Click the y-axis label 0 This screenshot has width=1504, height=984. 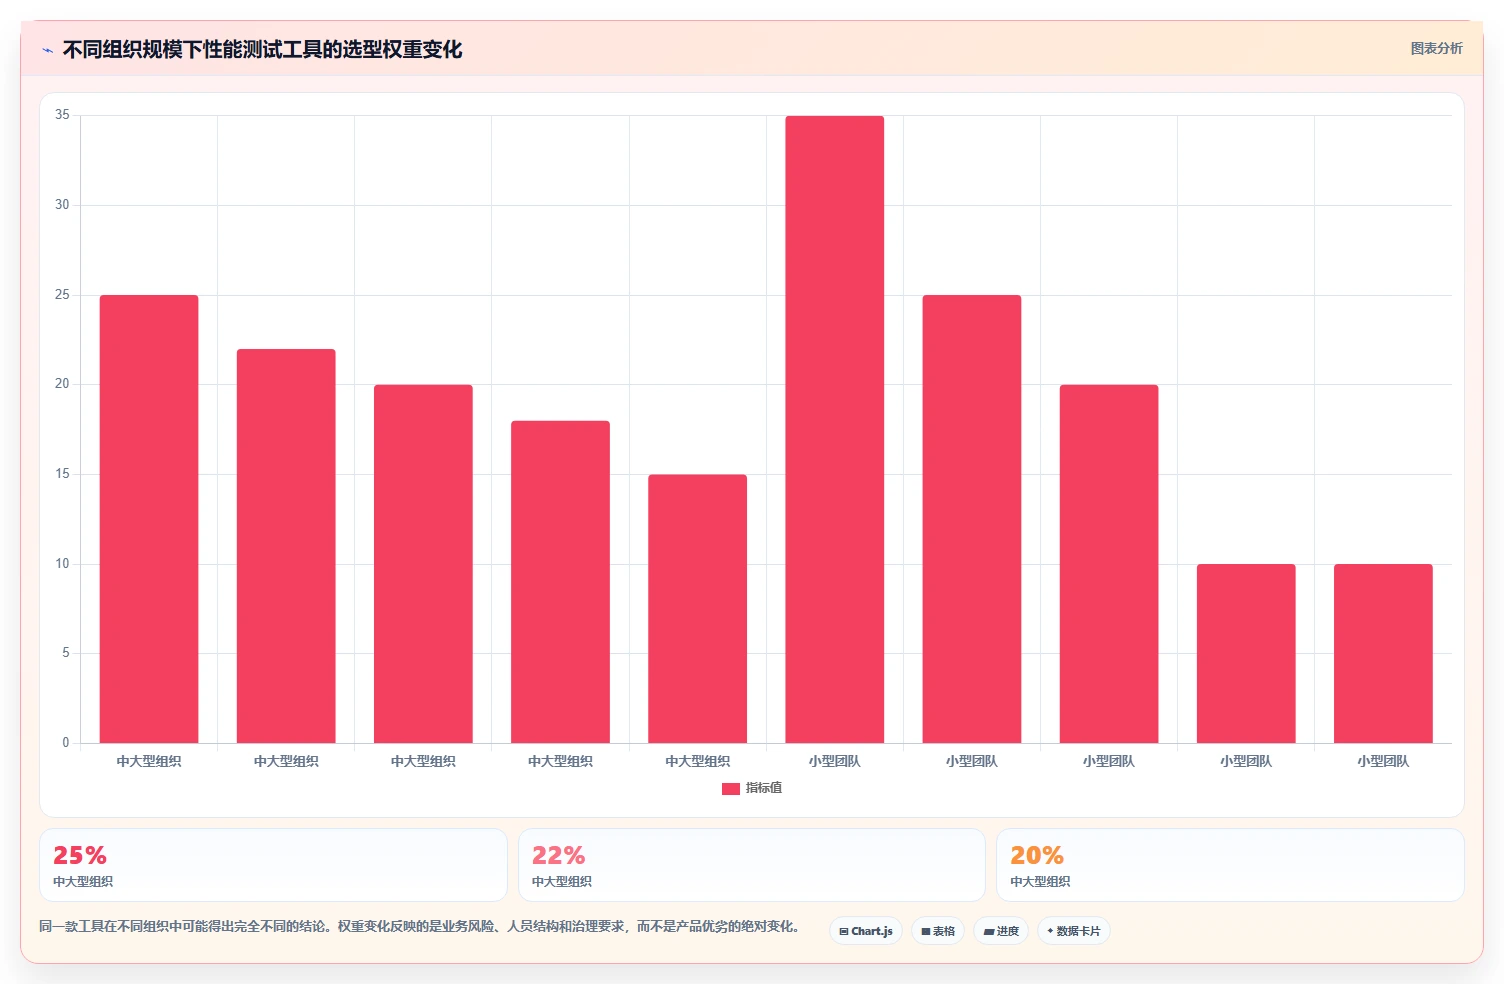pos(66,743)
